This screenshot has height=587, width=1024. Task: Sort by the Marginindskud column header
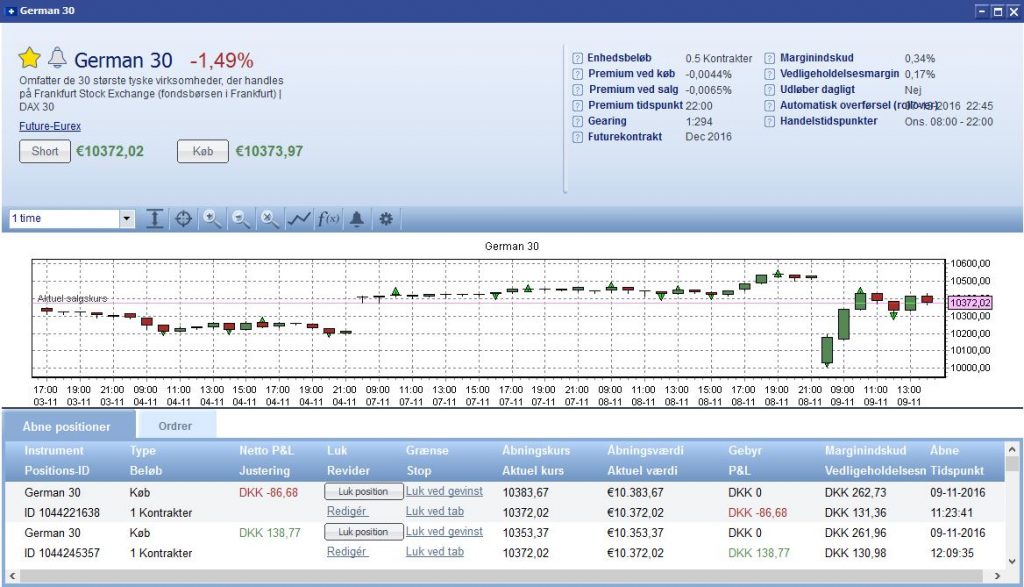865,451
